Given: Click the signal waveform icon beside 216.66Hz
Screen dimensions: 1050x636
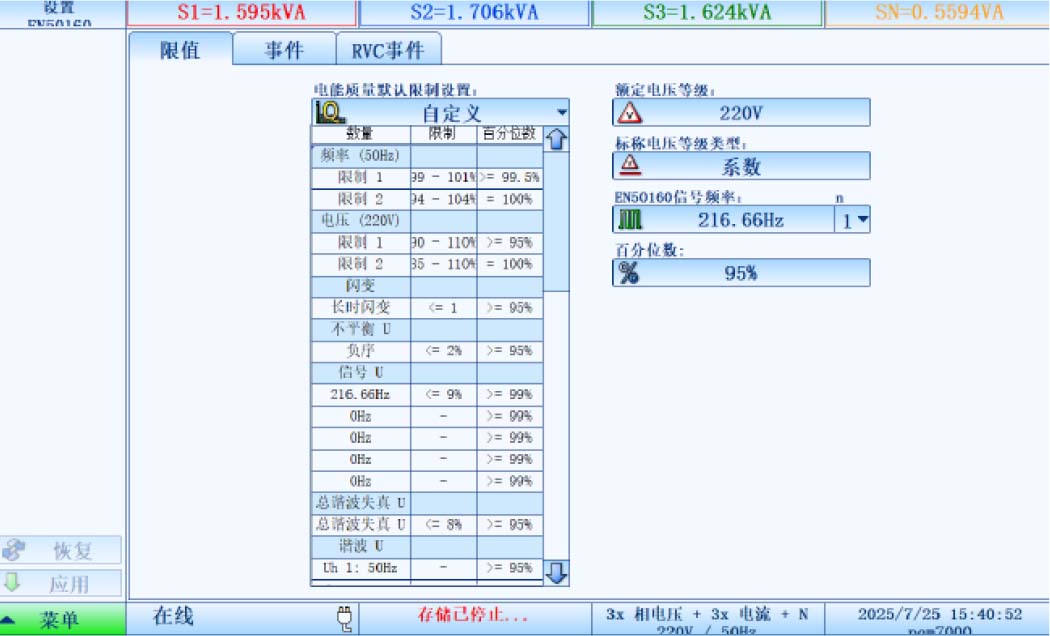Looking at the screenshot, I should click(629, 219).
